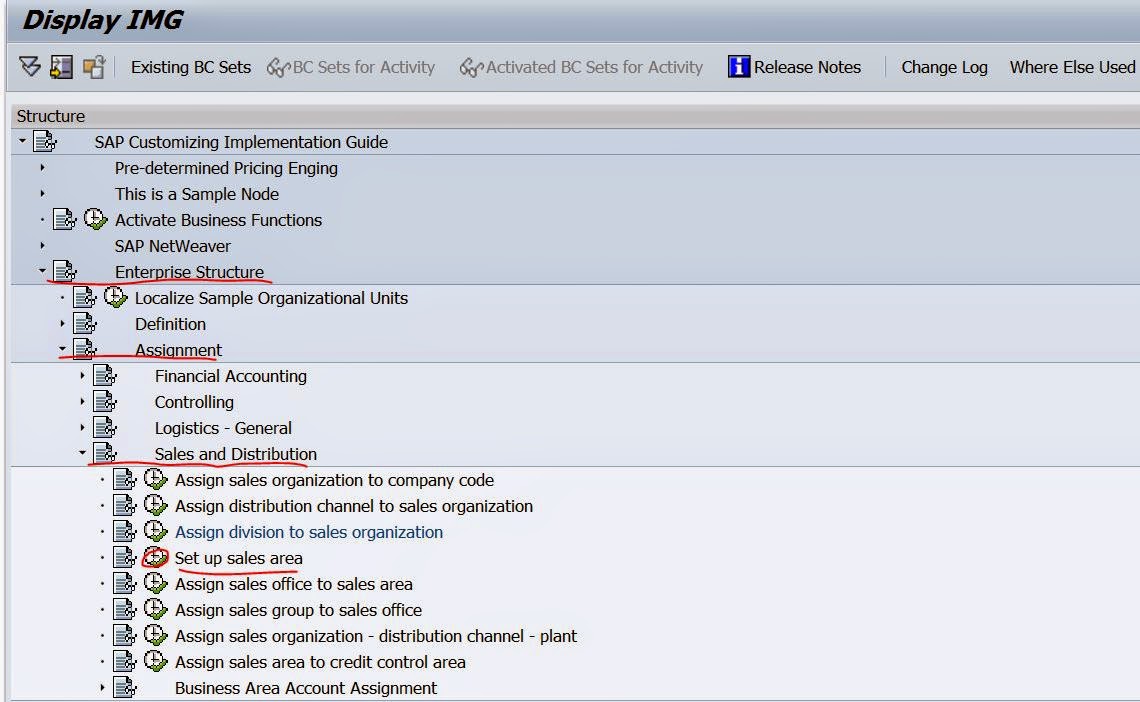Viewport: 1140px width, 702px height.
Task: Open documentation for Assign sales group to sales office
Action: (125, 610)
